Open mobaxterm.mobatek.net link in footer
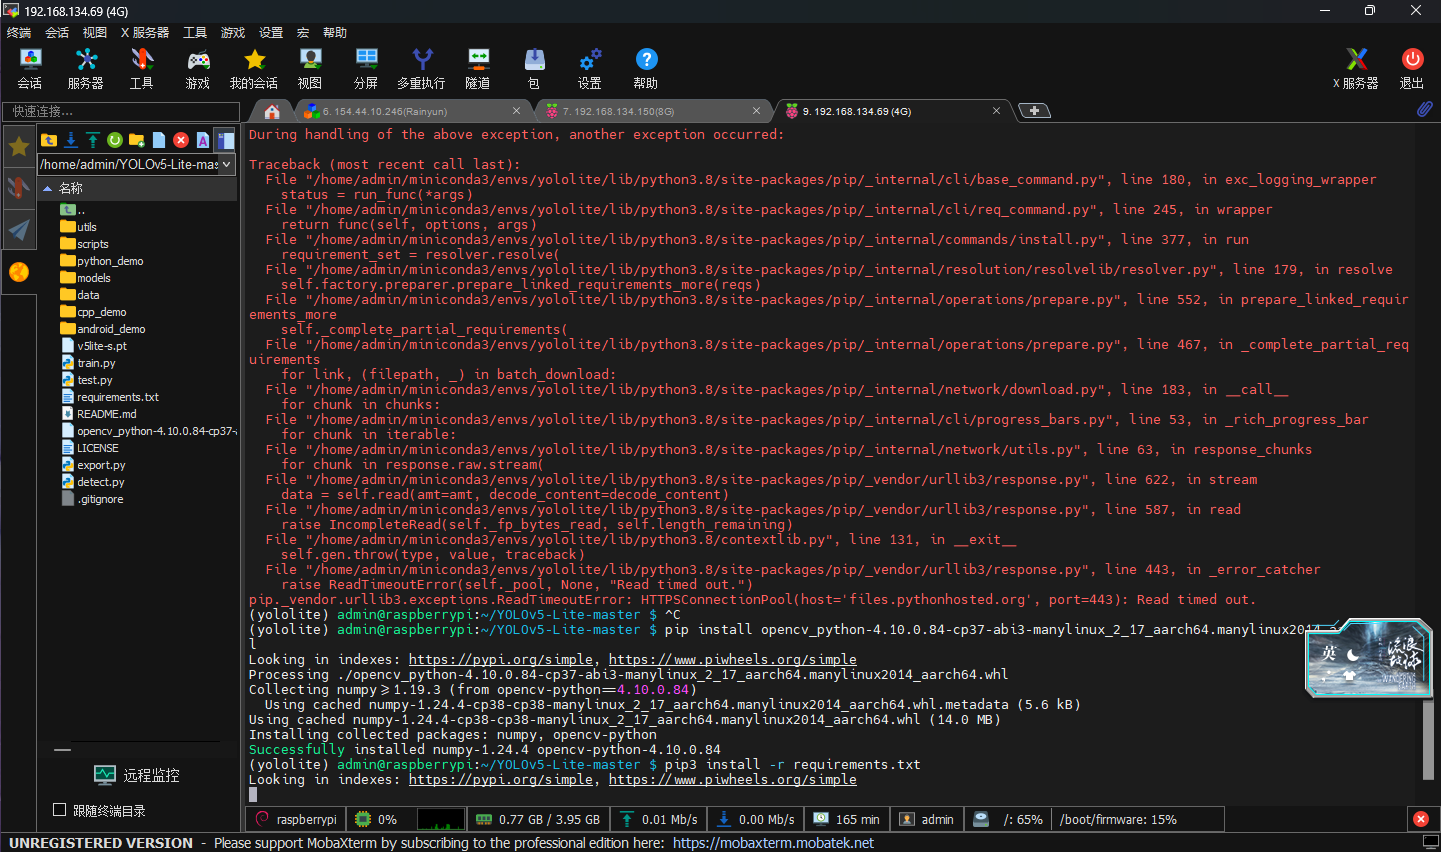 click(x=773, y=843)
